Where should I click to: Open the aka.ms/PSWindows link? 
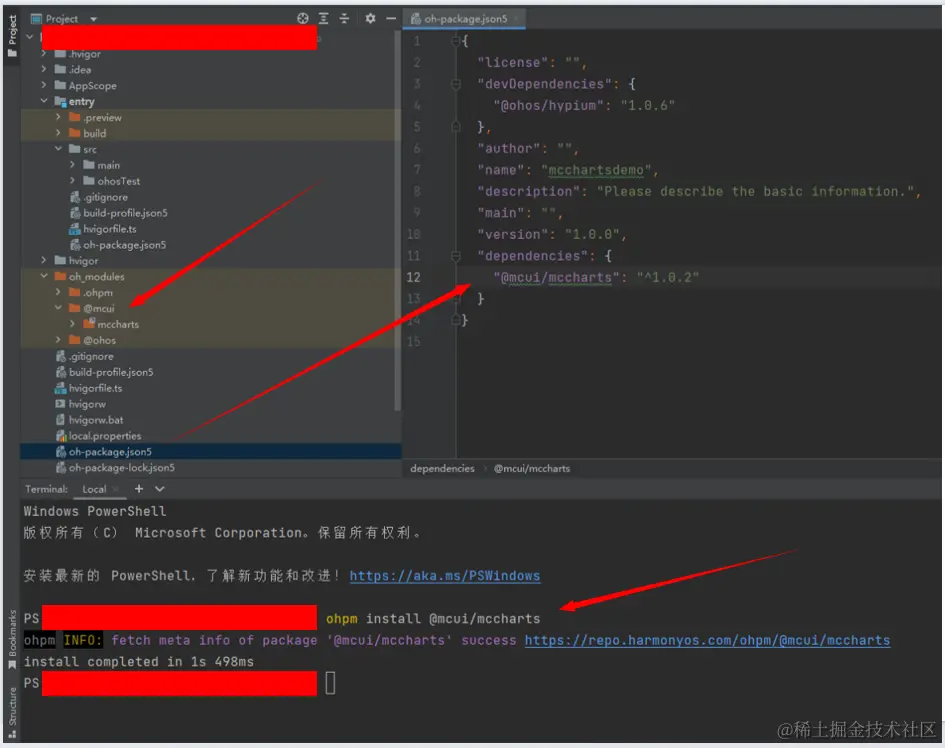pos(445,576)
